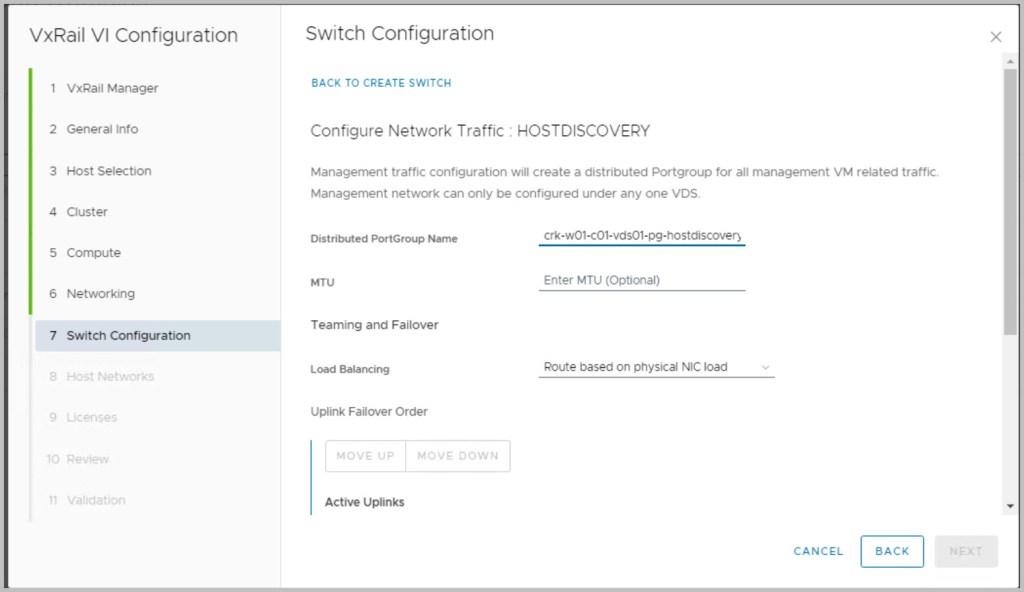The height and width of the screenshot is (592, 1024).
Task: Select the Switch Configuration step
Action: pyautogui.click(x=128, y=336)
